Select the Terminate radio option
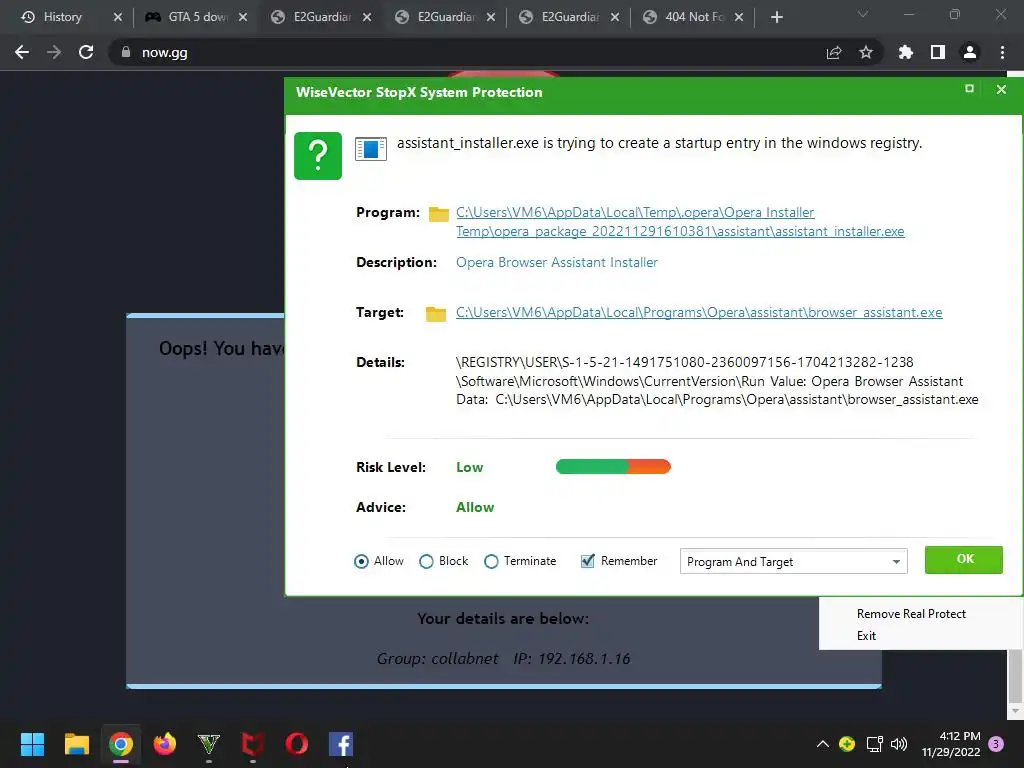The height and width of the screenshot is (768, 1024). click(x=491, y=562)
